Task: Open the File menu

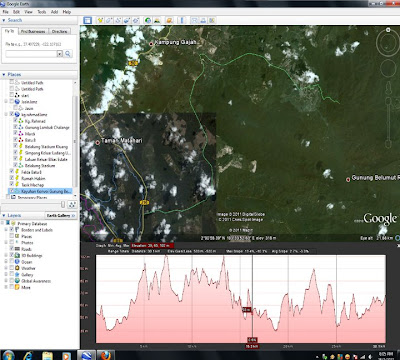Action: click(5, 12)
